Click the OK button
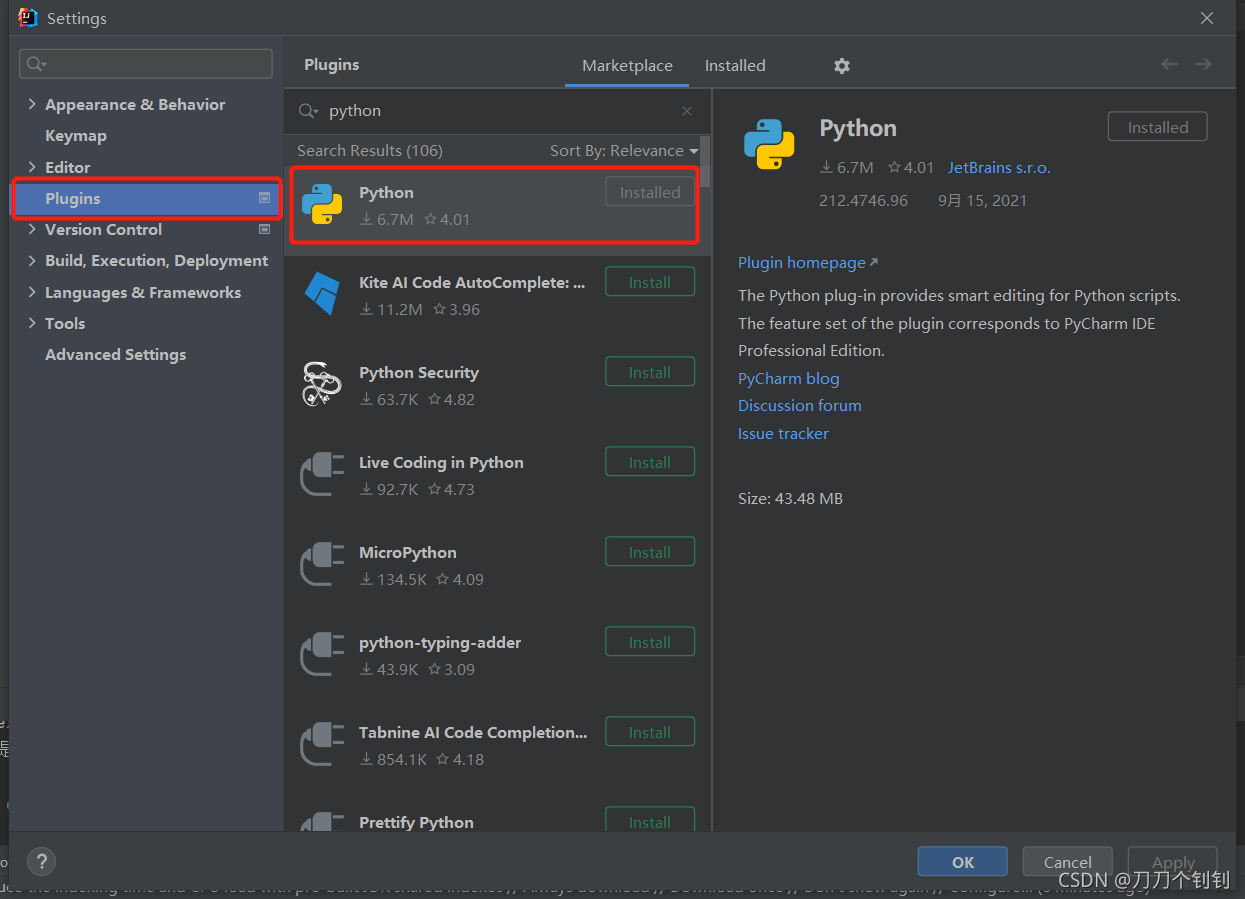The image size is (1245, 899). 963,862
